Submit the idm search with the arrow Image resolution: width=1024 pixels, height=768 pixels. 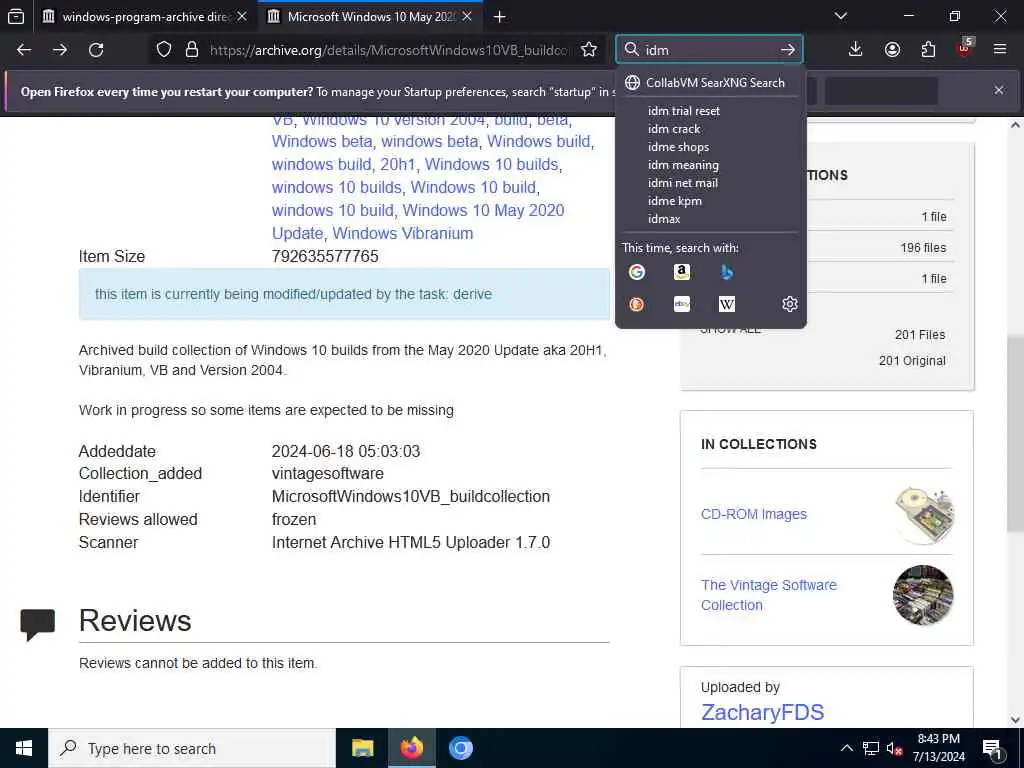coord(788,50)
